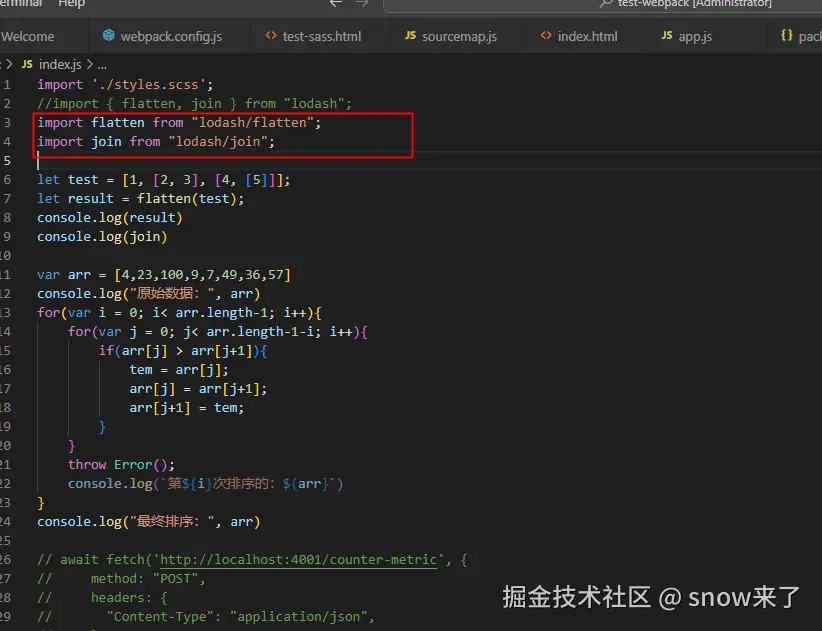
Task: Click the test-sass.html file icon
Action: (271, 35)
